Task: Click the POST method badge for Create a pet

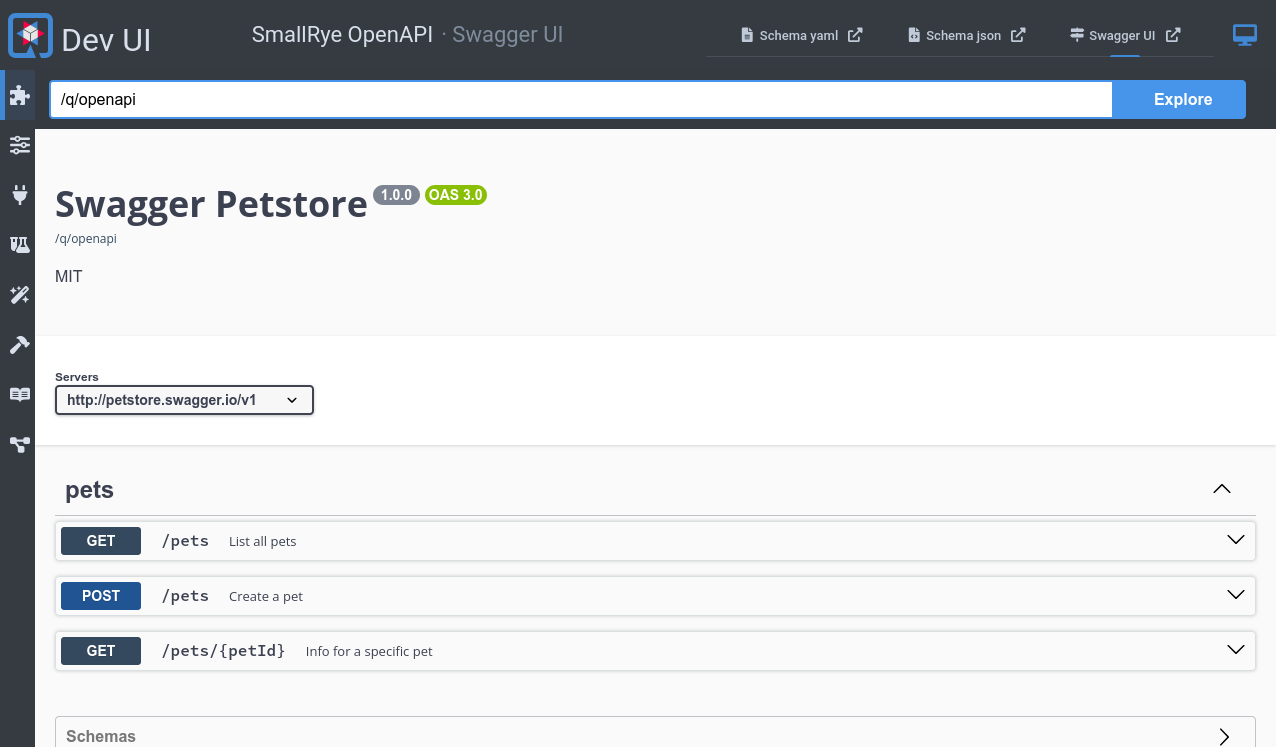Action: (x=101, y=596)
